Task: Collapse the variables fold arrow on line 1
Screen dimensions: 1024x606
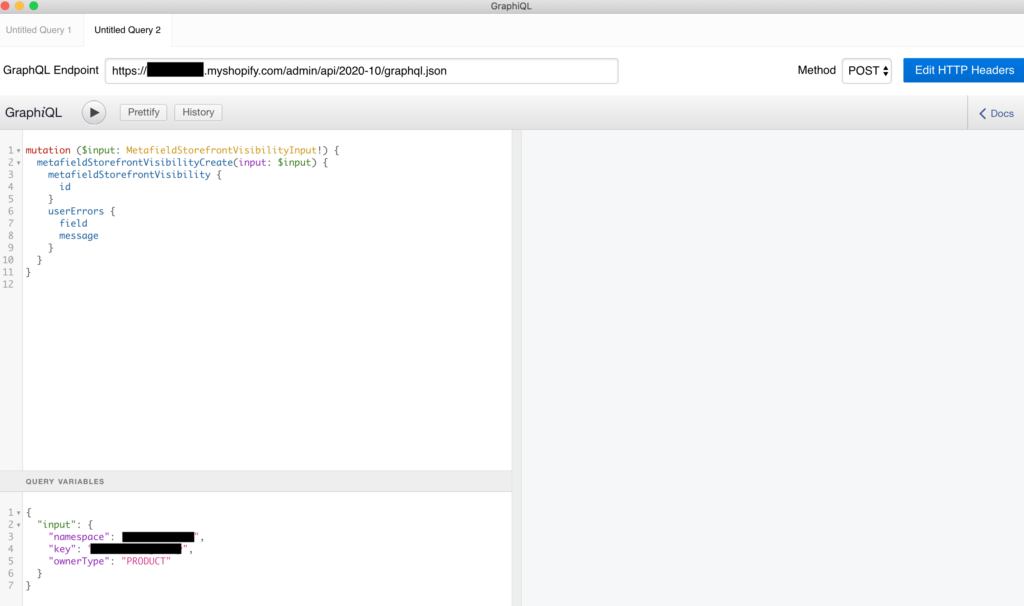Action: click(x=18, y=513)
